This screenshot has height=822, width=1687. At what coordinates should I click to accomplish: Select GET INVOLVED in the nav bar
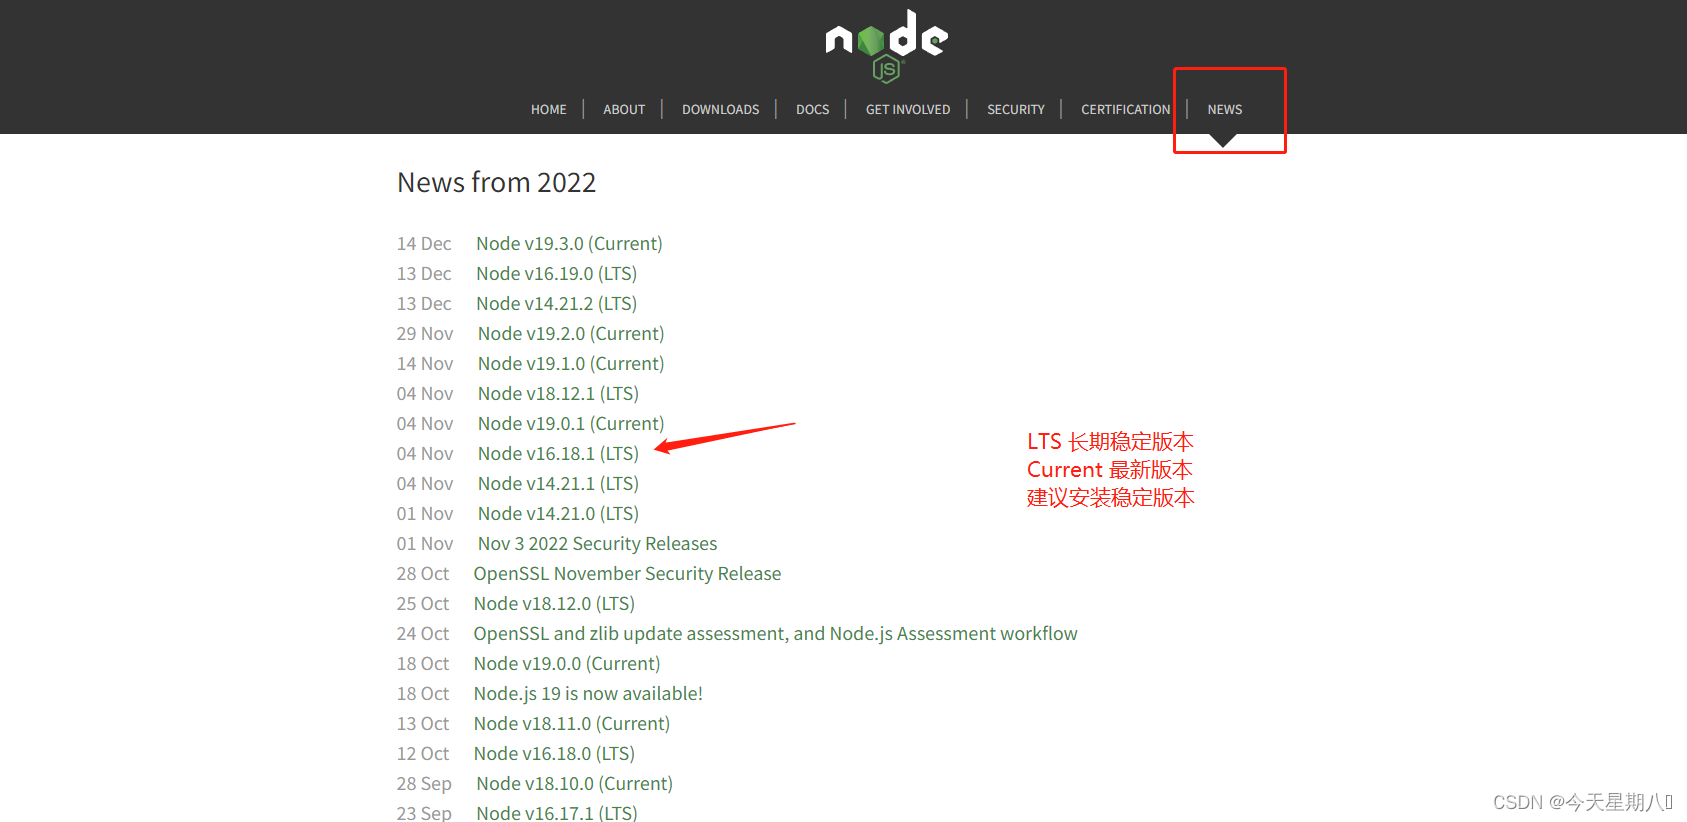pos(908,110)
